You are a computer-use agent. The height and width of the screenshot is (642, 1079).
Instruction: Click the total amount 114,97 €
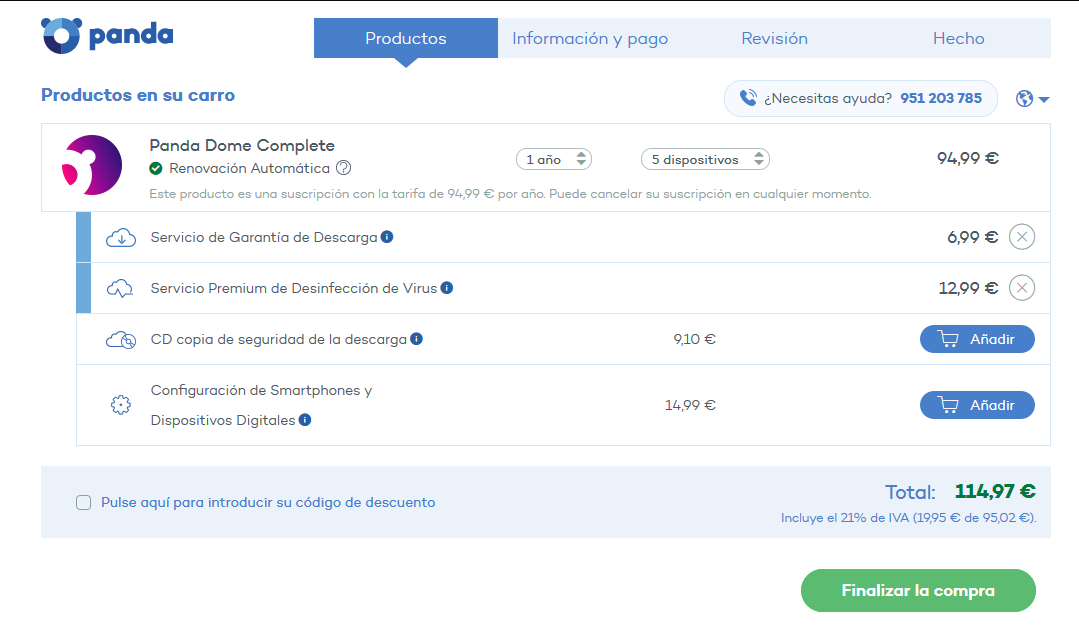click(x=995, y=491)
